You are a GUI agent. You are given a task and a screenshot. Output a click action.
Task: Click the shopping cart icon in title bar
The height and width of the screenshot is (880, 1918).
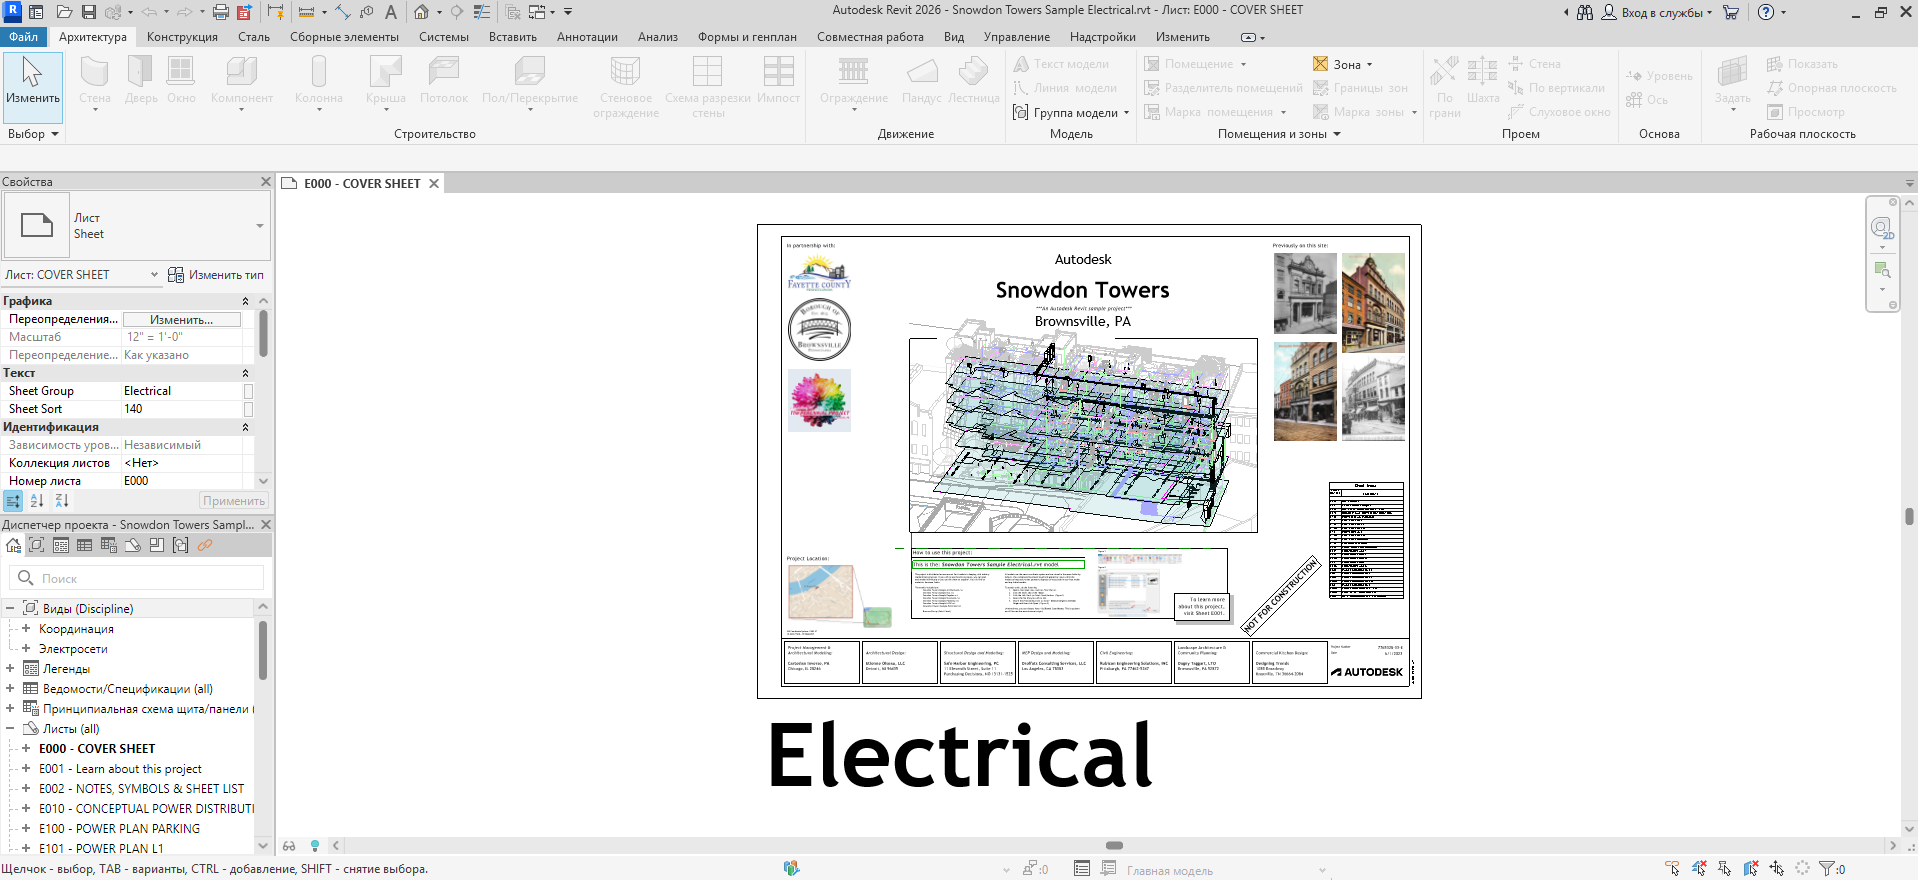pos(1731,12)
